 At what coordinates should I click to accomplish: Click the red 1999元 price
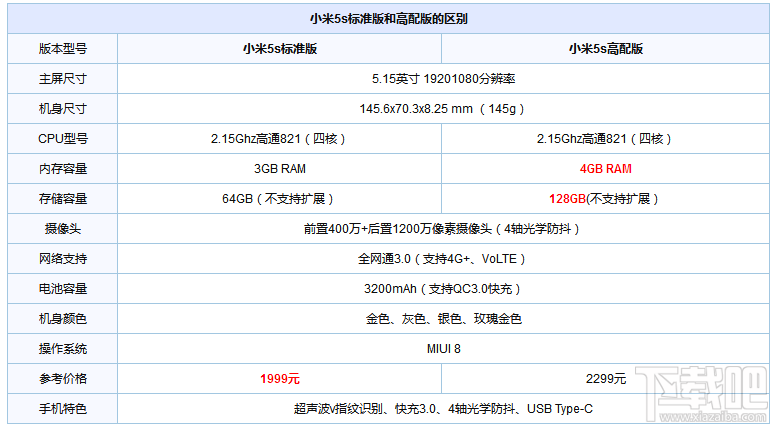coord(280,379)
